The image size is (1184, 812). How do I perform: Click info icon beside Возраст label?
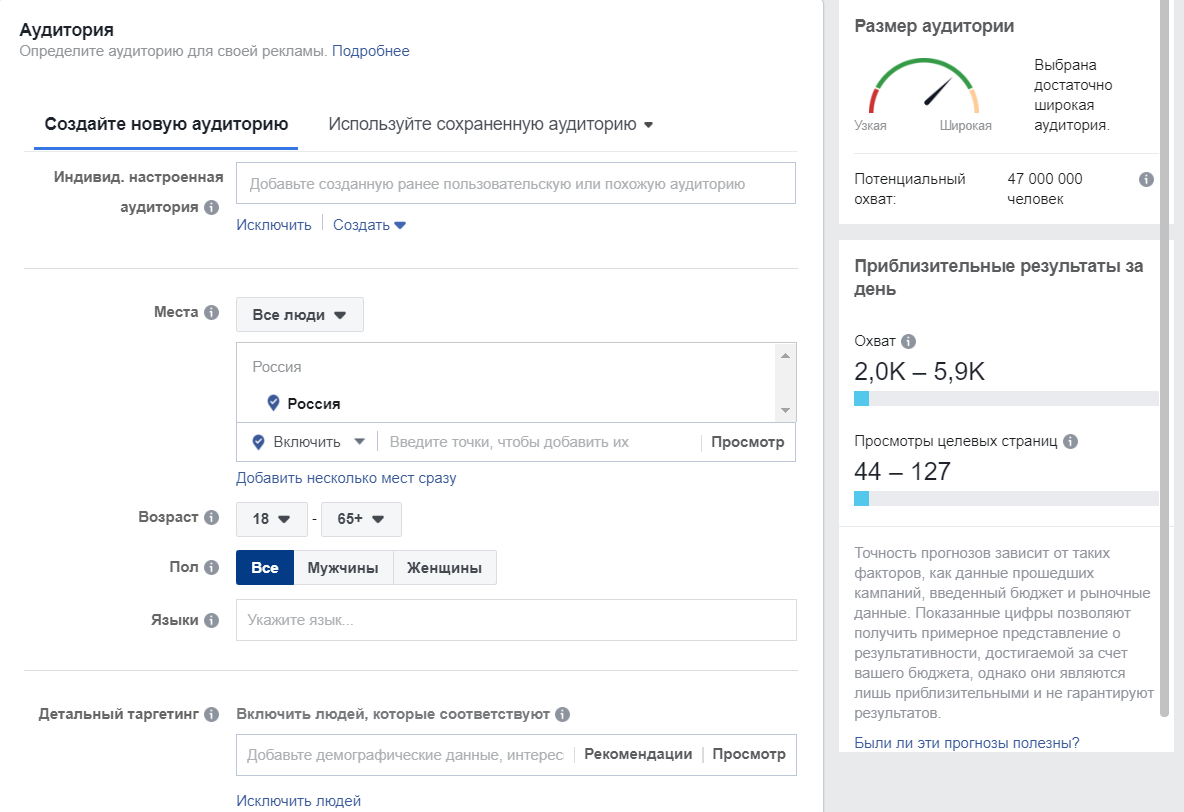[211, 518]
